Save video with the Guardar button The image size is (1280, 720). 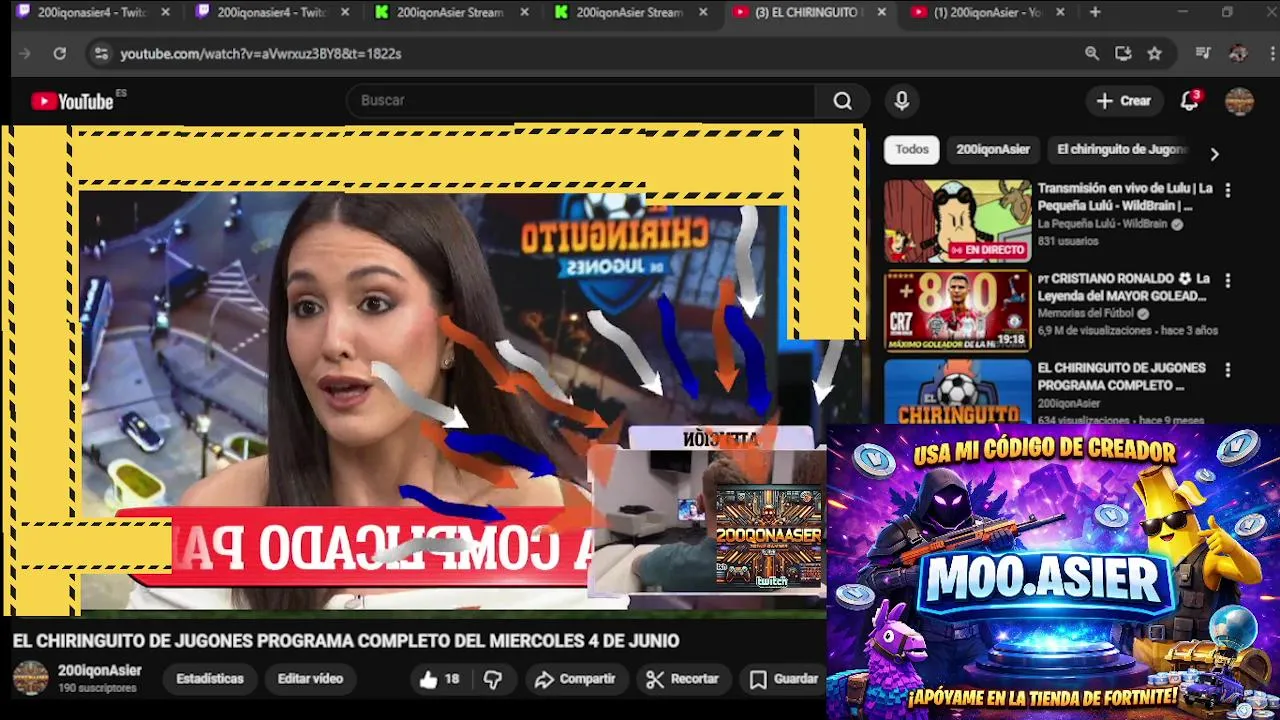tap(785, 679)
